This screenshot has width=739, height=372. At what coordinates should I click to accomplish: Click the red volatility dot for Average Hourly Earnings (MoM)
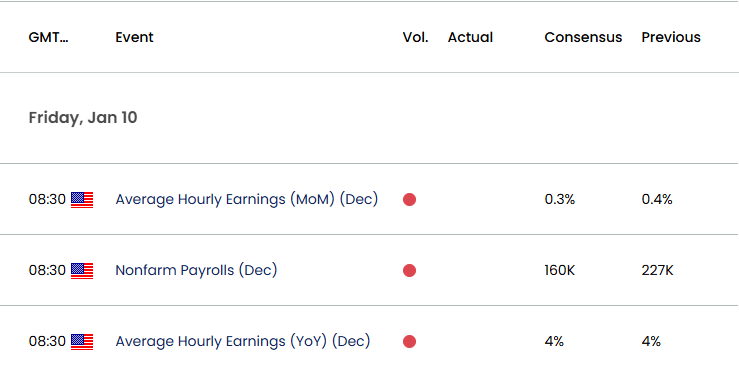(410, 199)
